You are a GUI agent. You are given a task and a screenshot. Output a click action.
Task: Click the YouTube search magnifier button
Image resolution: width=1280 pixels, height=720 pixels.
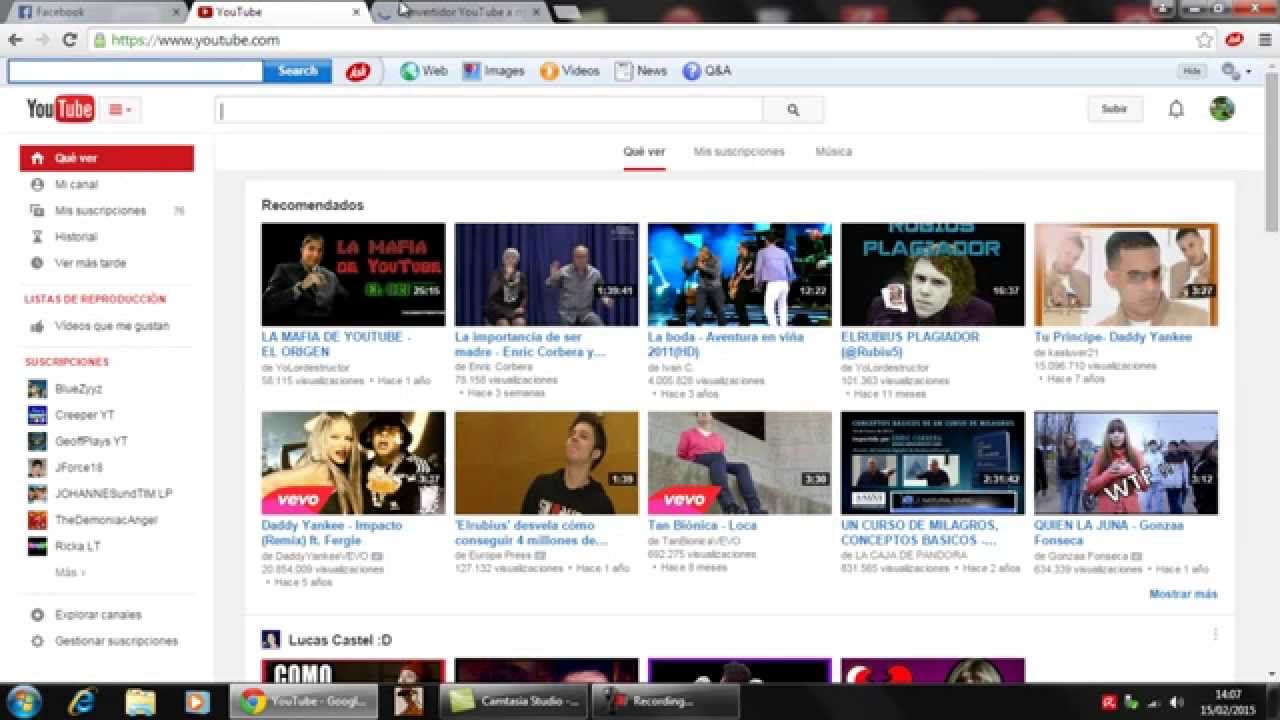(x=793, y=110)
